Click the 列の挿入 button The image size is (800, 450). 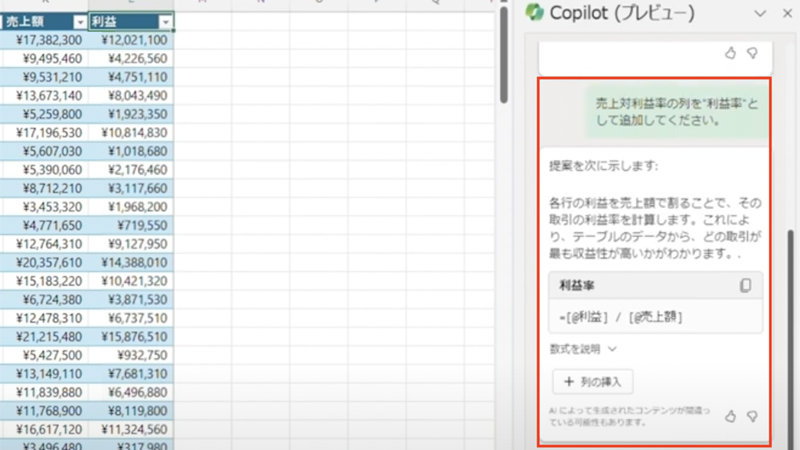(592, 381)
